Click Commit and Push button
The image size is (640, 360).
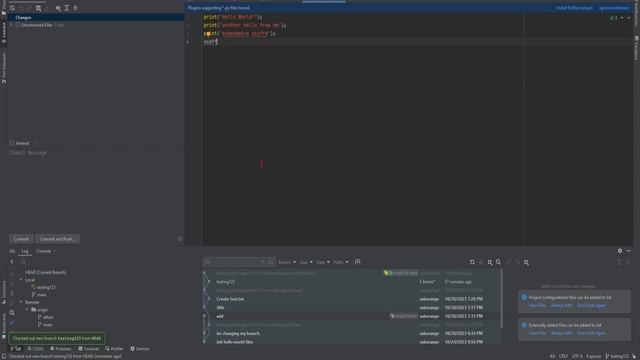pyautogui.click(x=57, y=239)
